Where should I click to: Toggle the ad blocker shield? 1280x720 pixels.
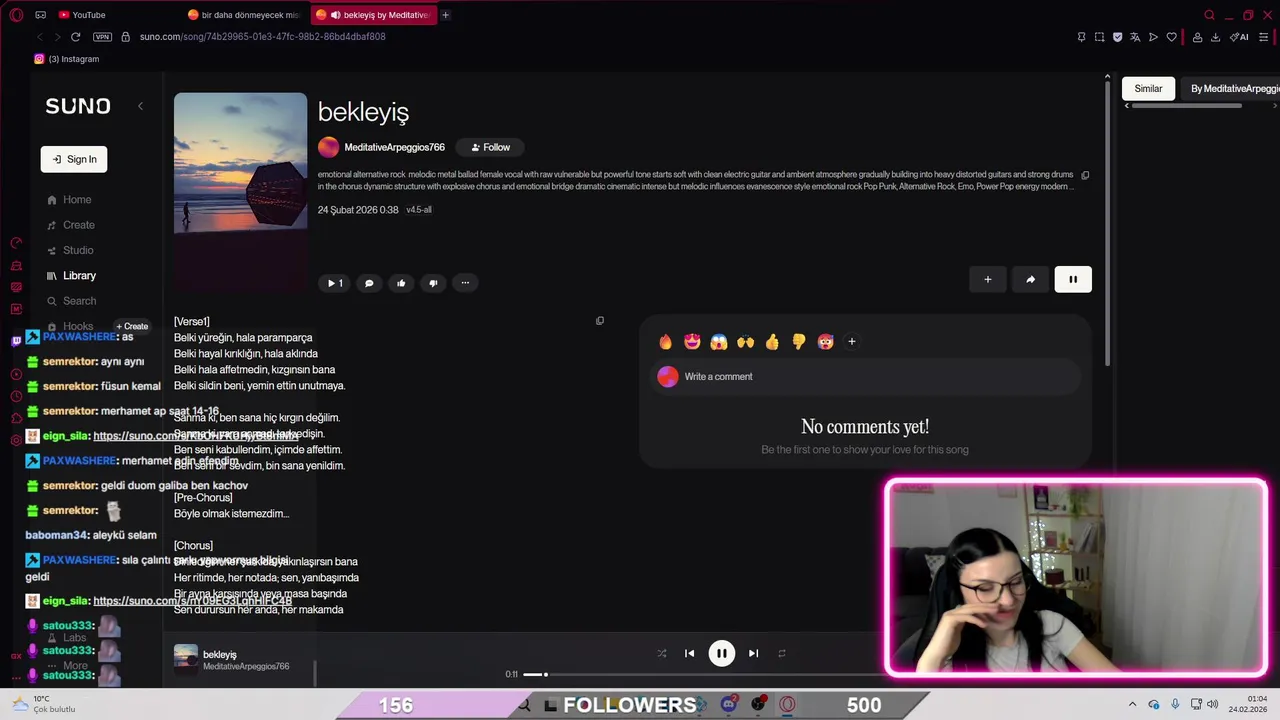tap(1117, 37)
